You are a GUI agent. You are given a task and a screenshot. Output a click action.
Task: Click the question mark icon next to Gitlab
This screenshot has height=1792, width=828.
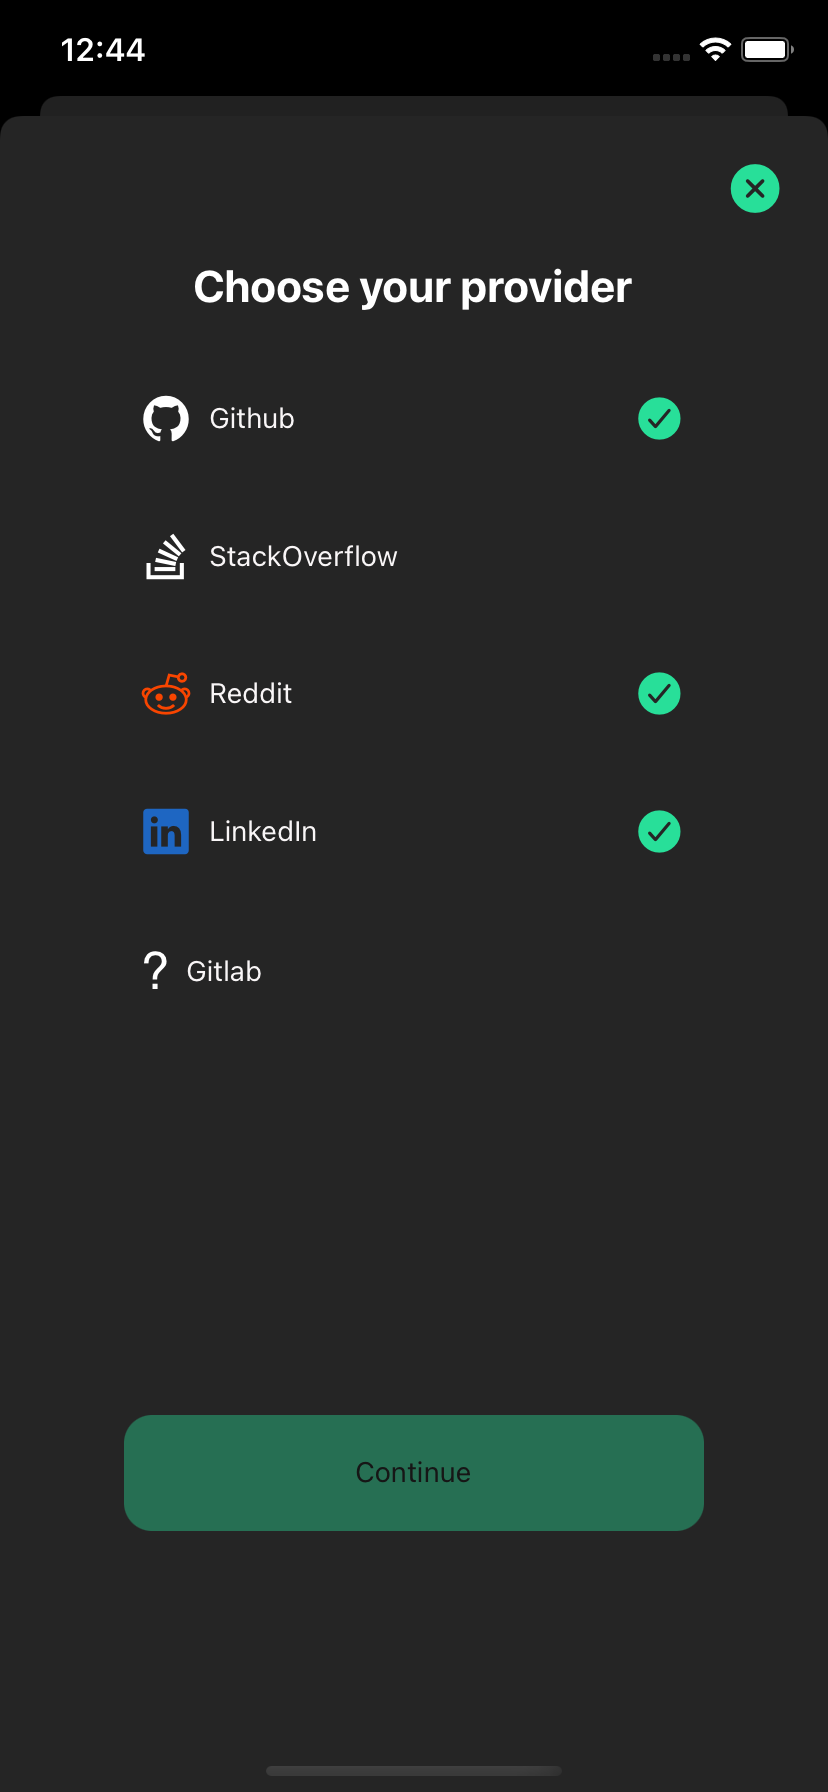pyautogui.click(x=155, y=970)
